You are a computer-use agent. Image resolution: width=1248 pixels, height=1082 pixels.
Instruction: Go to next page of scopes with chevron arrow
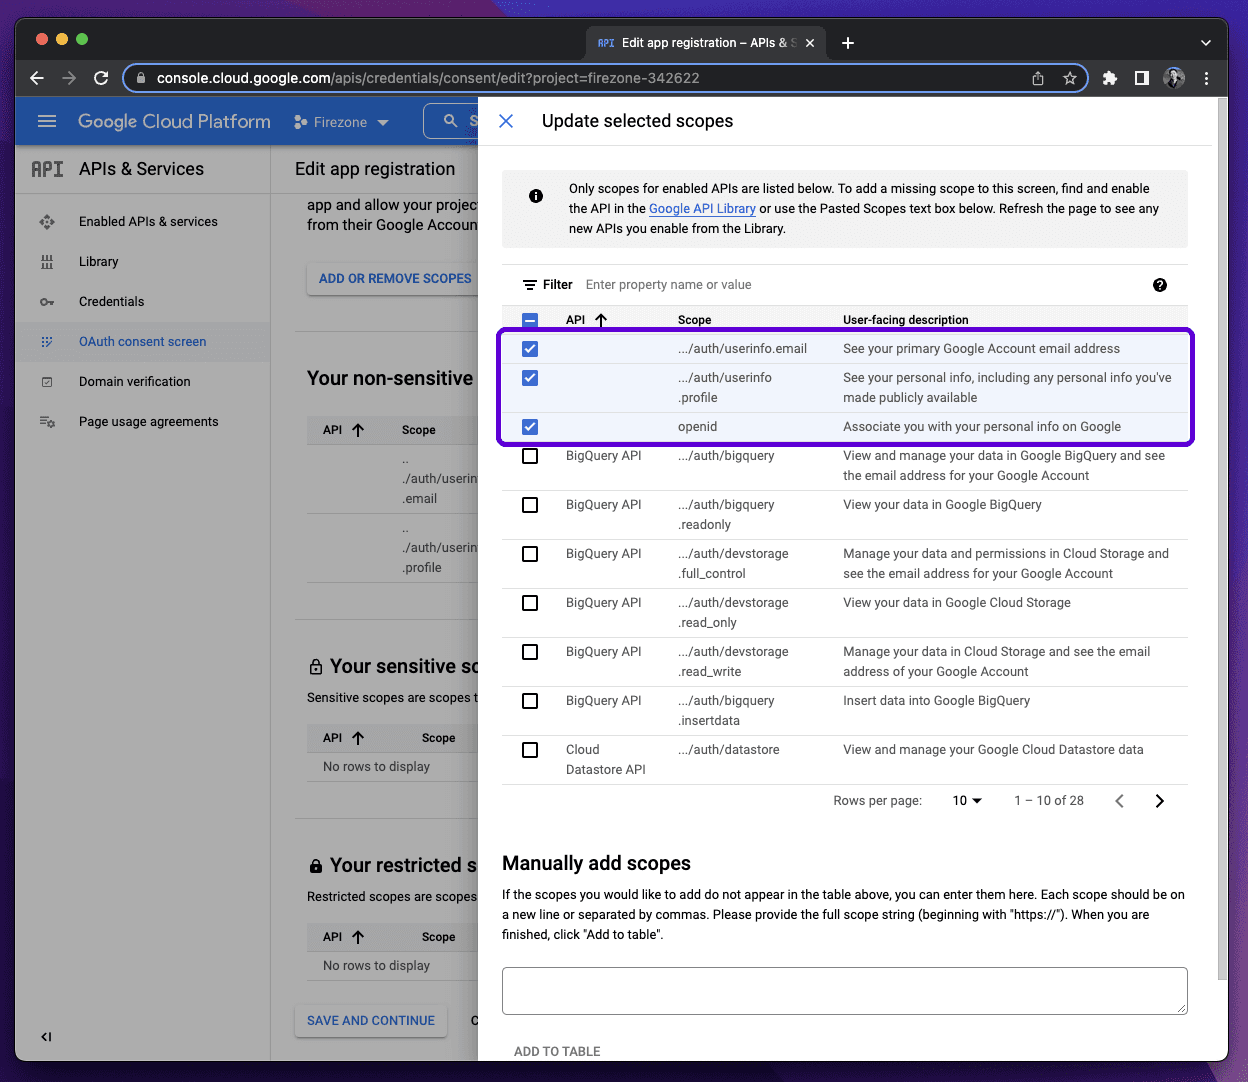coord(1159,800)
